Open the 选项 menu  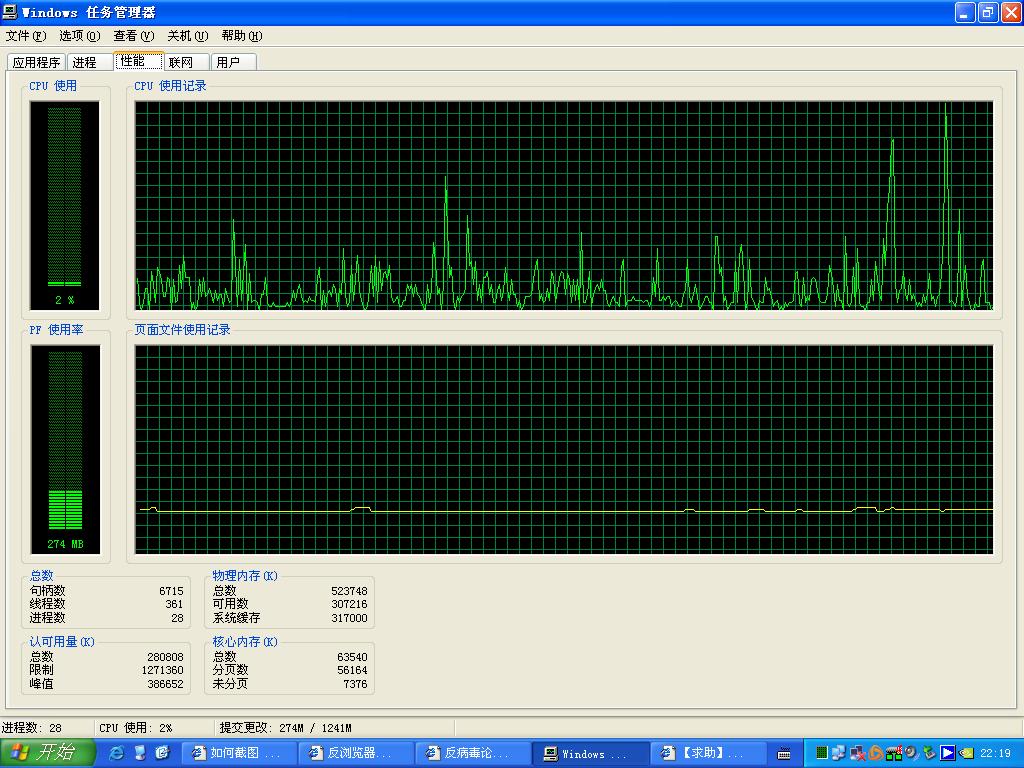click(80, 36)
